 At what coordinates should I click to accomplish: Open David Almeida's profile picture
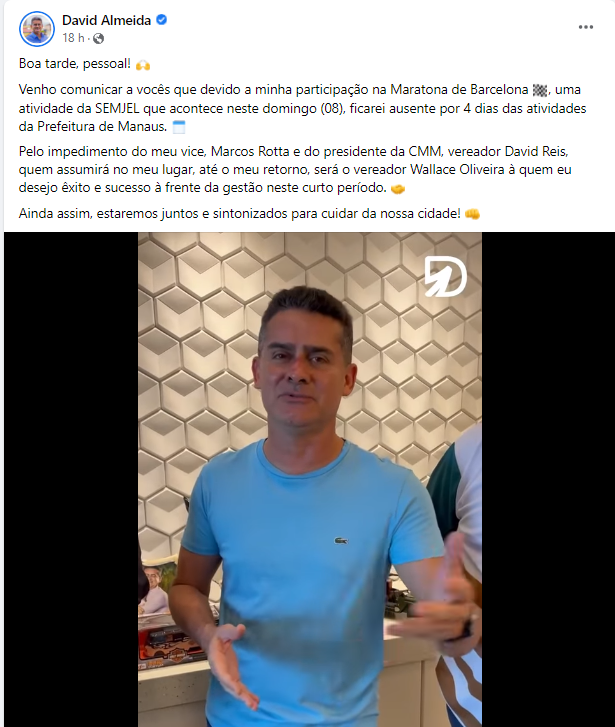(x=37, y=29)
